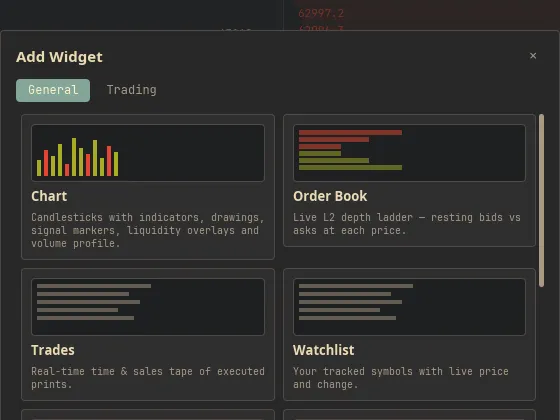Click the Watchlist widget title
560x420 pixels.
pyautogui.click(x=324, y=350)
